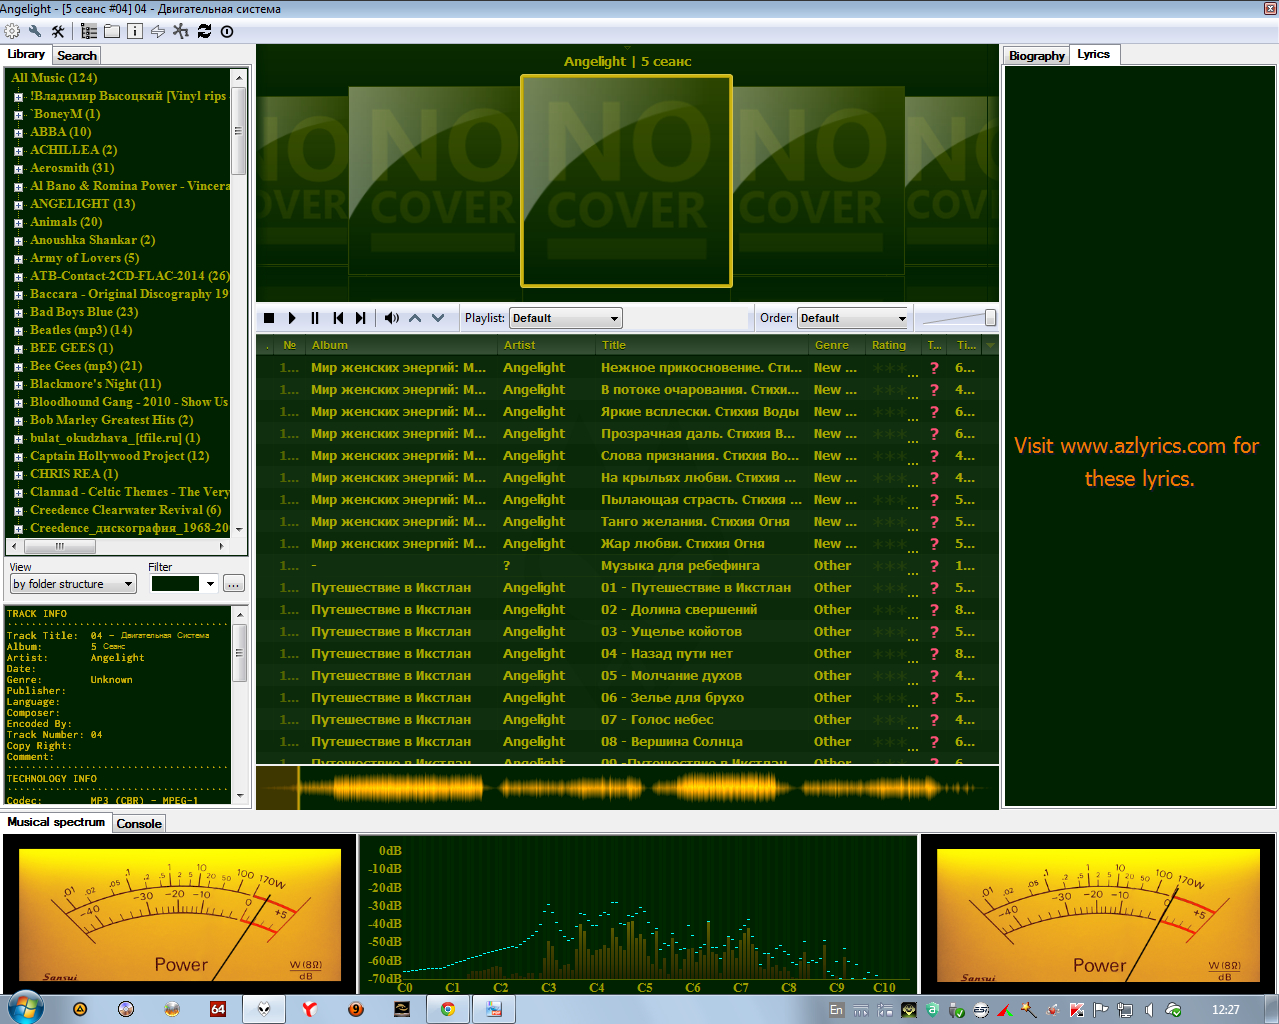The height and width of the screenshot is (1024, 1279).
Task: Mute sound with the speaker icon
Action: [392, 318]
